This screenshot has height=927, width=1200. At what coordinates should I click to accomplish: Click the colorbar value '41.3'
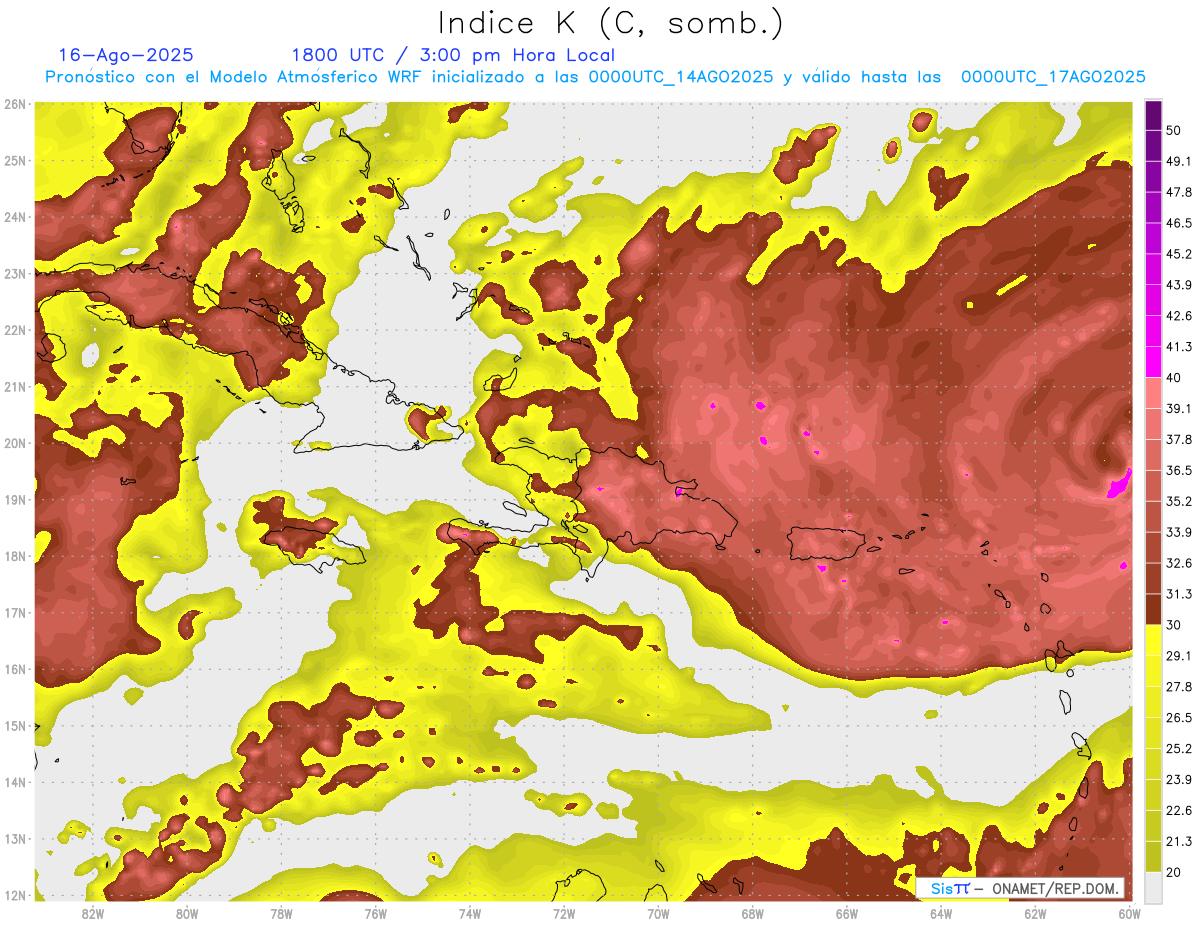pos(1179,347)
